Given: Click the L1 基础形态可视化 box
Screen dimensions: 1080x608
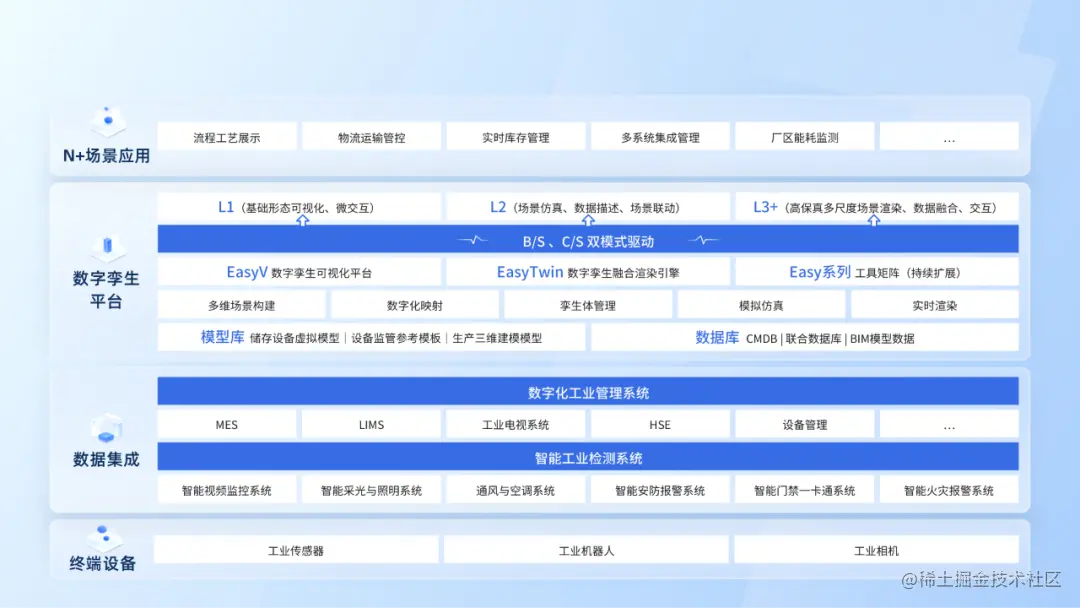Looking at the screenshot, I should coord(299,207).
